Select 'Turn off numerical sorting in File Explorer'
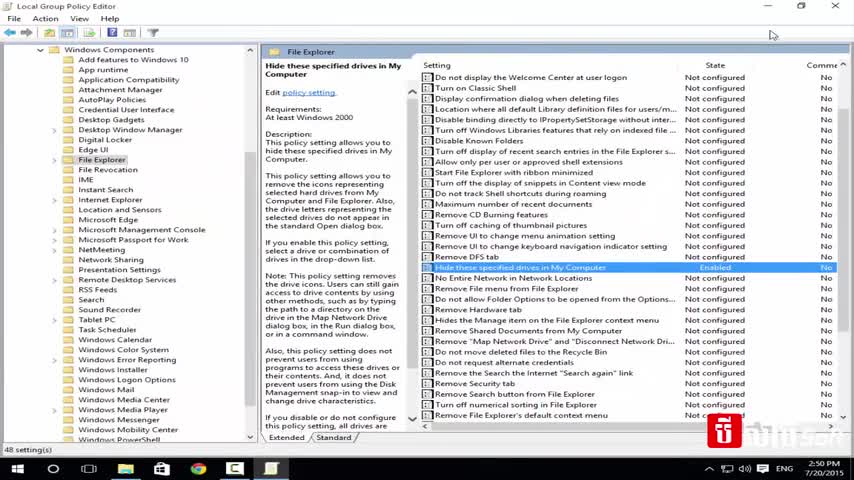The height and width of the screenshot is (480, 854). [629, 405]
